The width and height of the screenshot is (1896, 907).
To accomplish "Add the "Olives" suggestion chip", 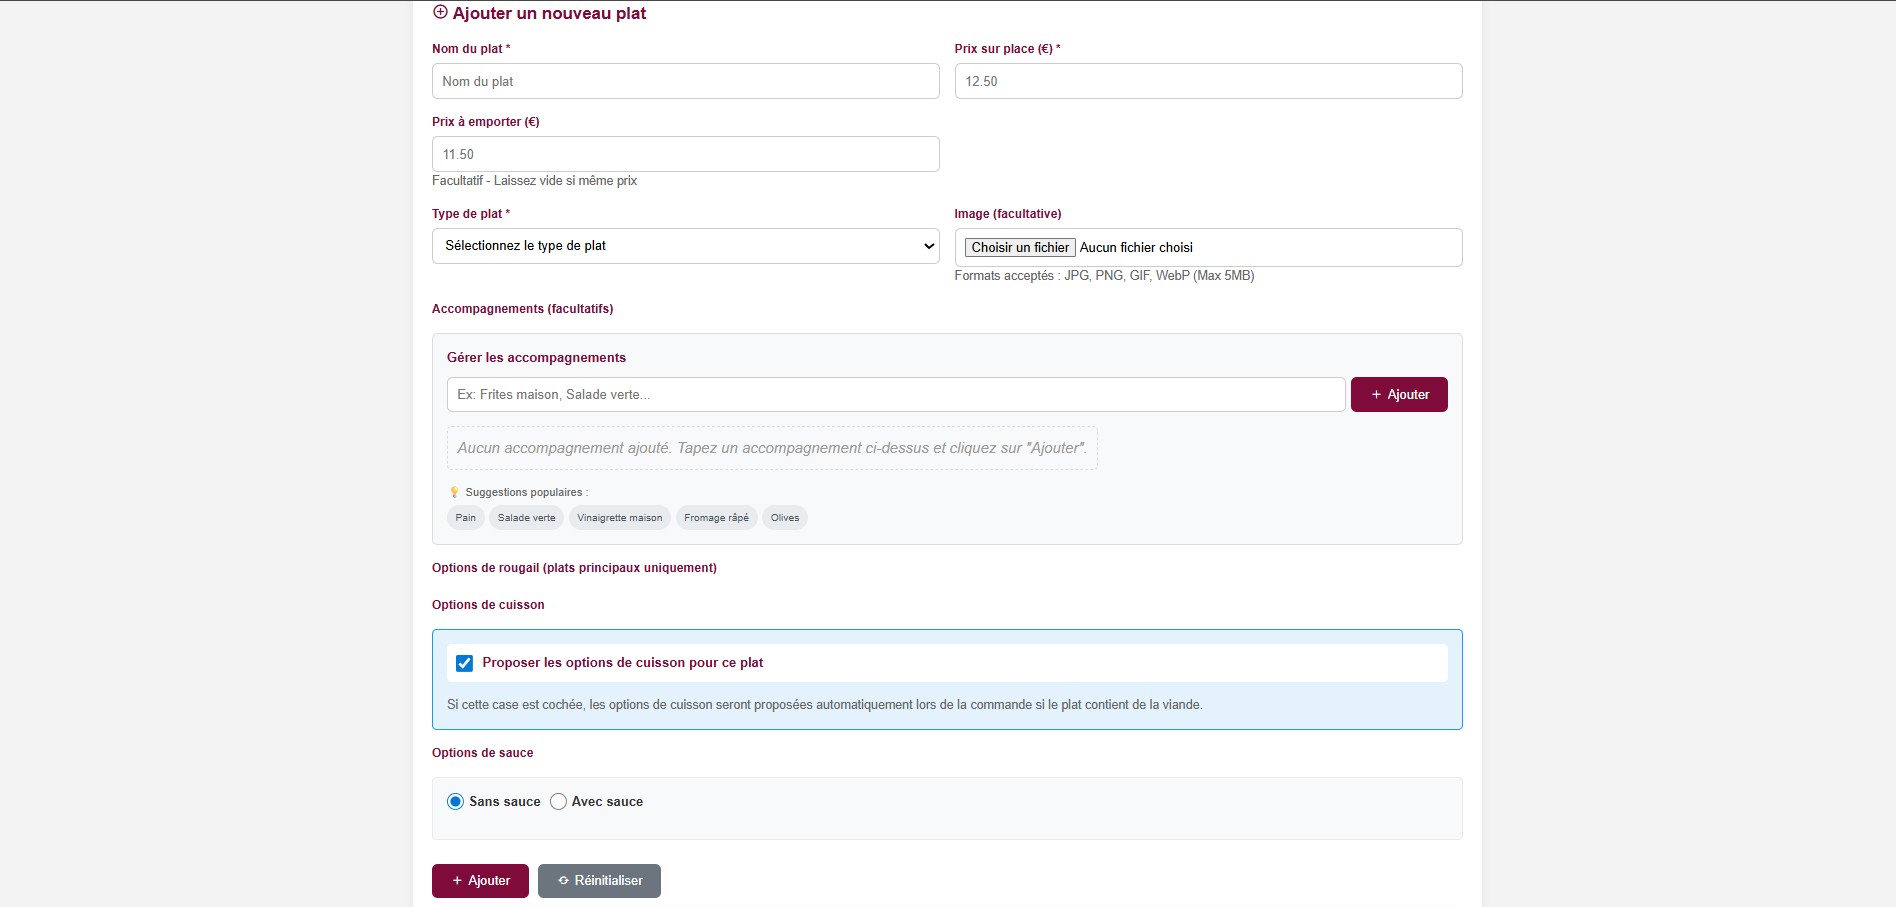I will point(785,518).
